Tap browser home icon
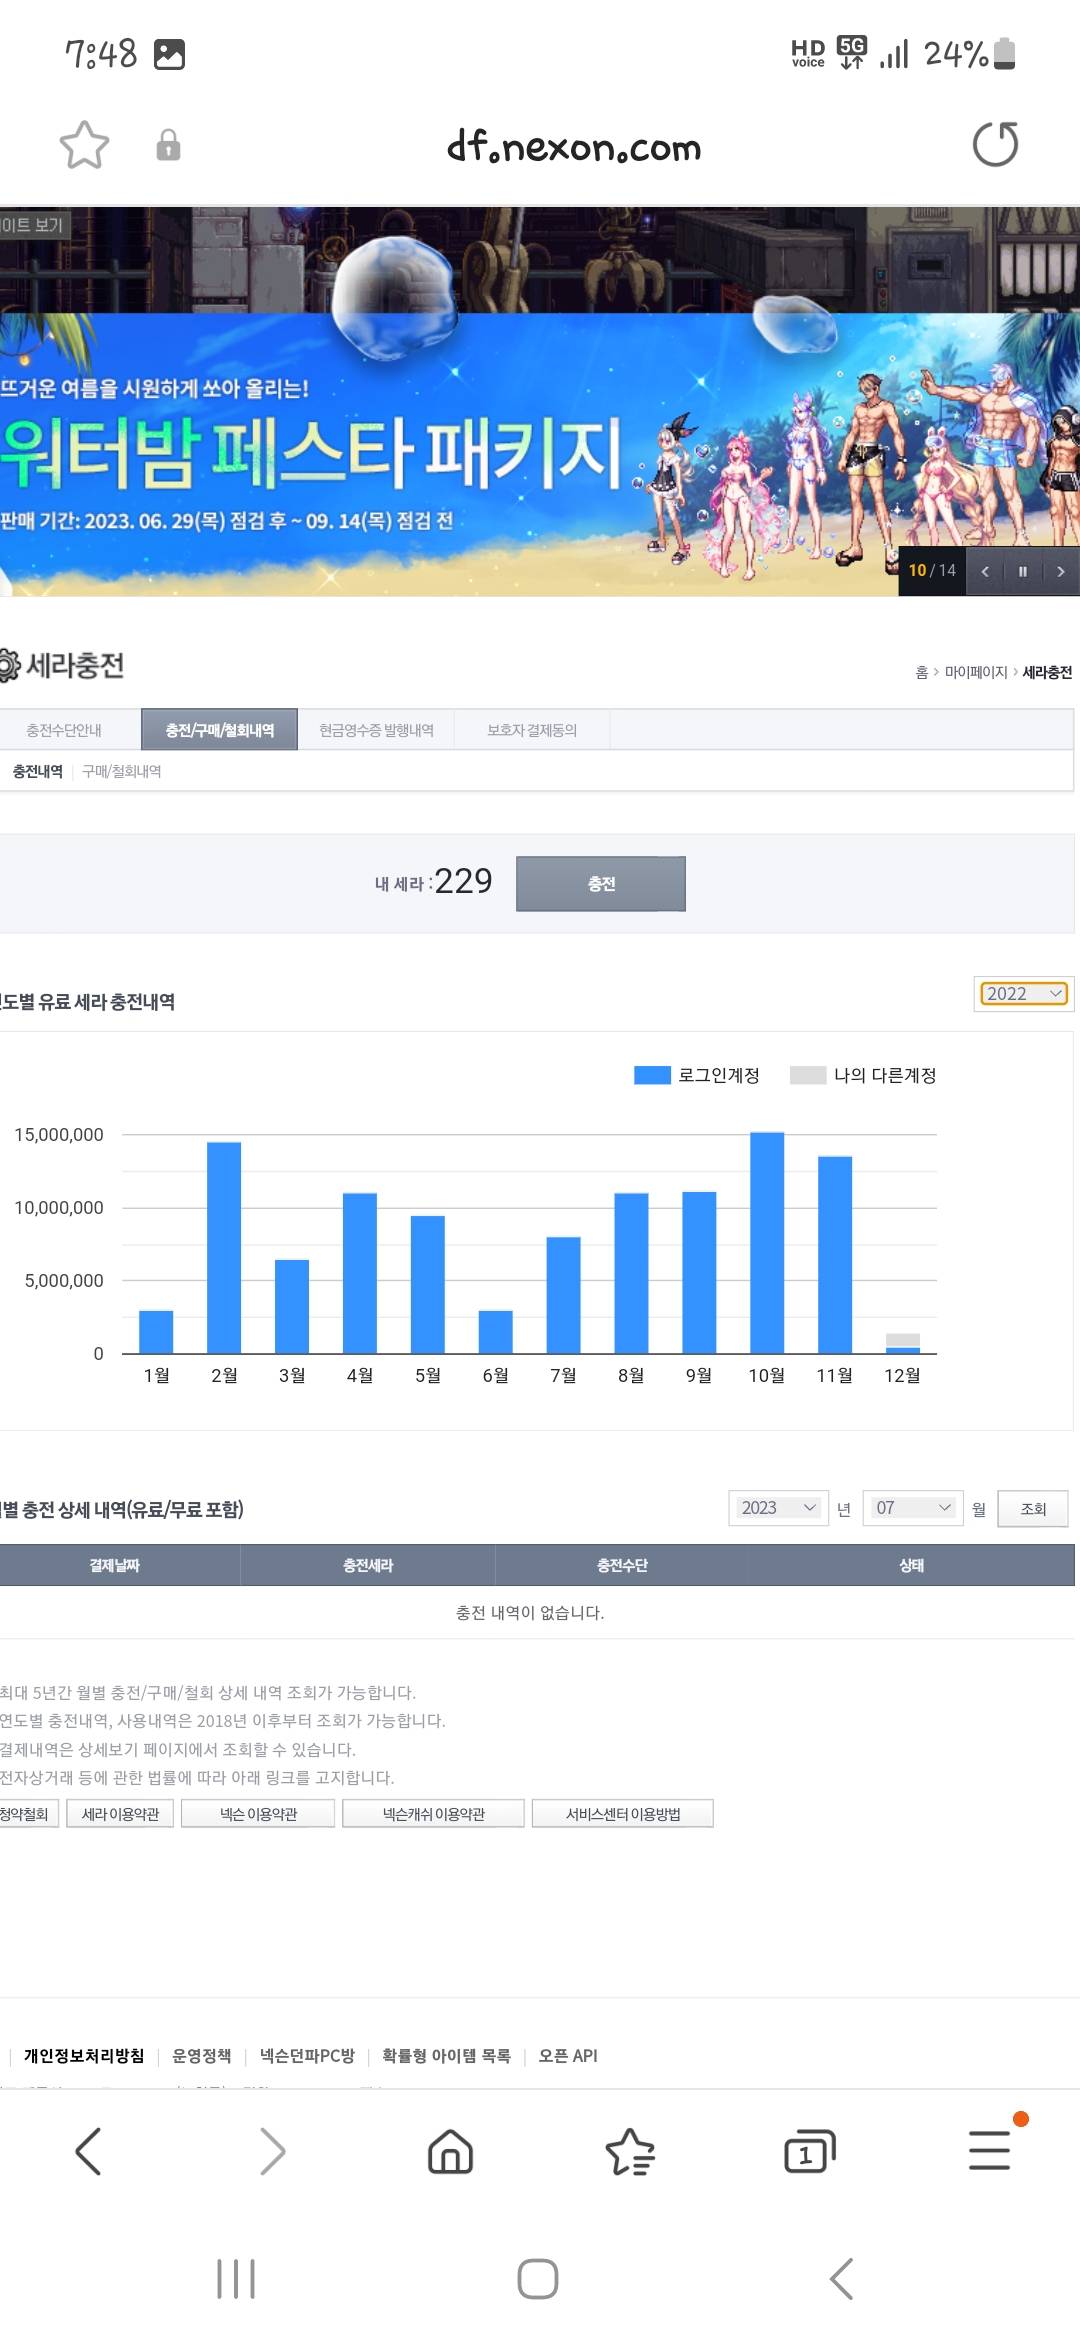The image size is (1080, 2340). [450, 2151]
